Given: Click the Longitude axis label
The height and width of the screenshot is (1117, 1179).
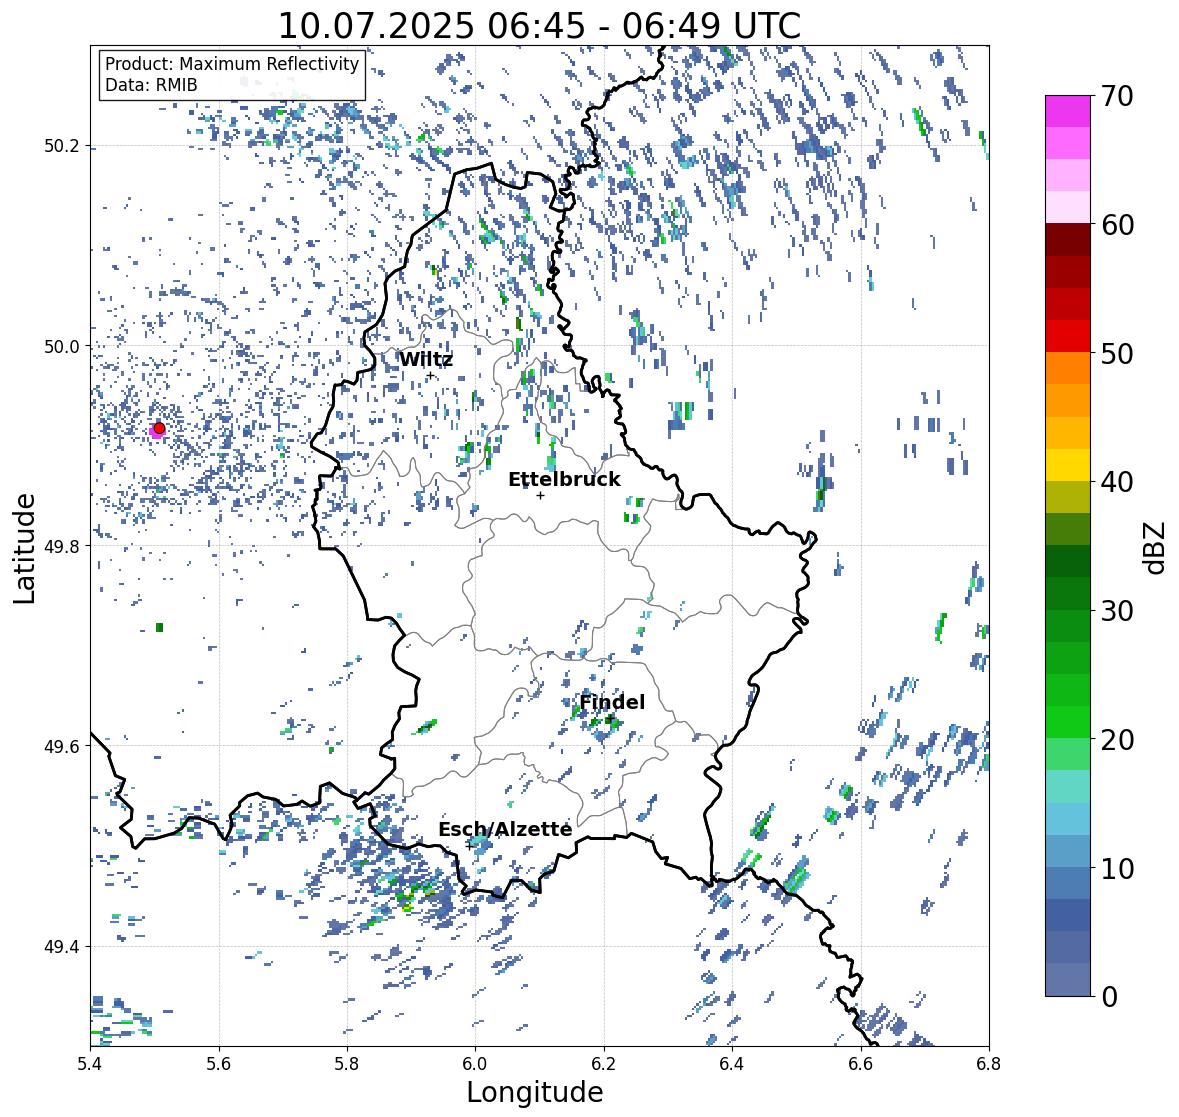Looking at the screenshot, I should (x=535, y=1092).
